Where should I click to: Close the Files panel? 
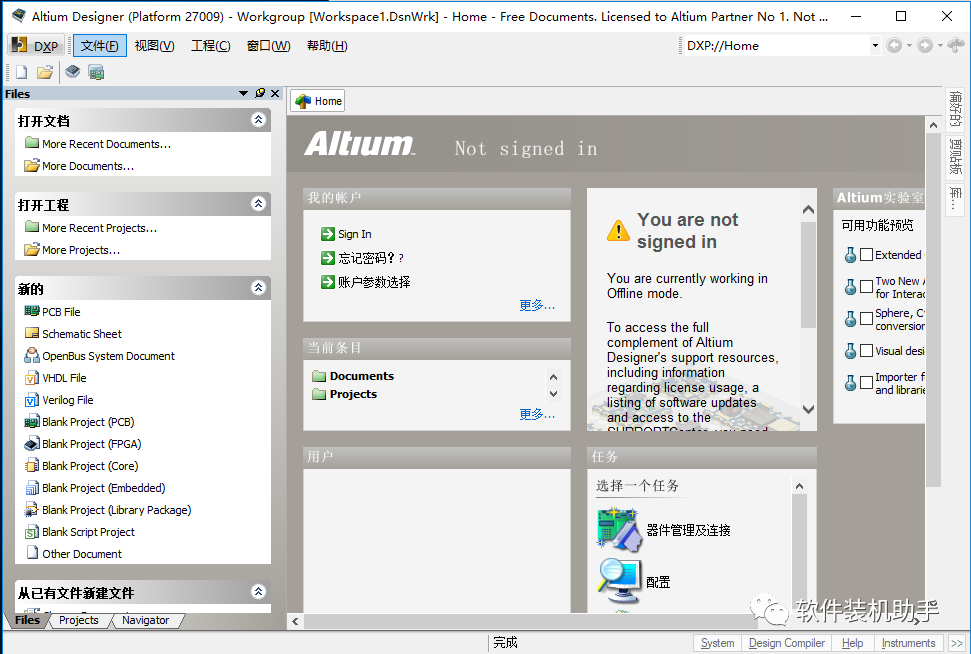click(x=275, y=94)
